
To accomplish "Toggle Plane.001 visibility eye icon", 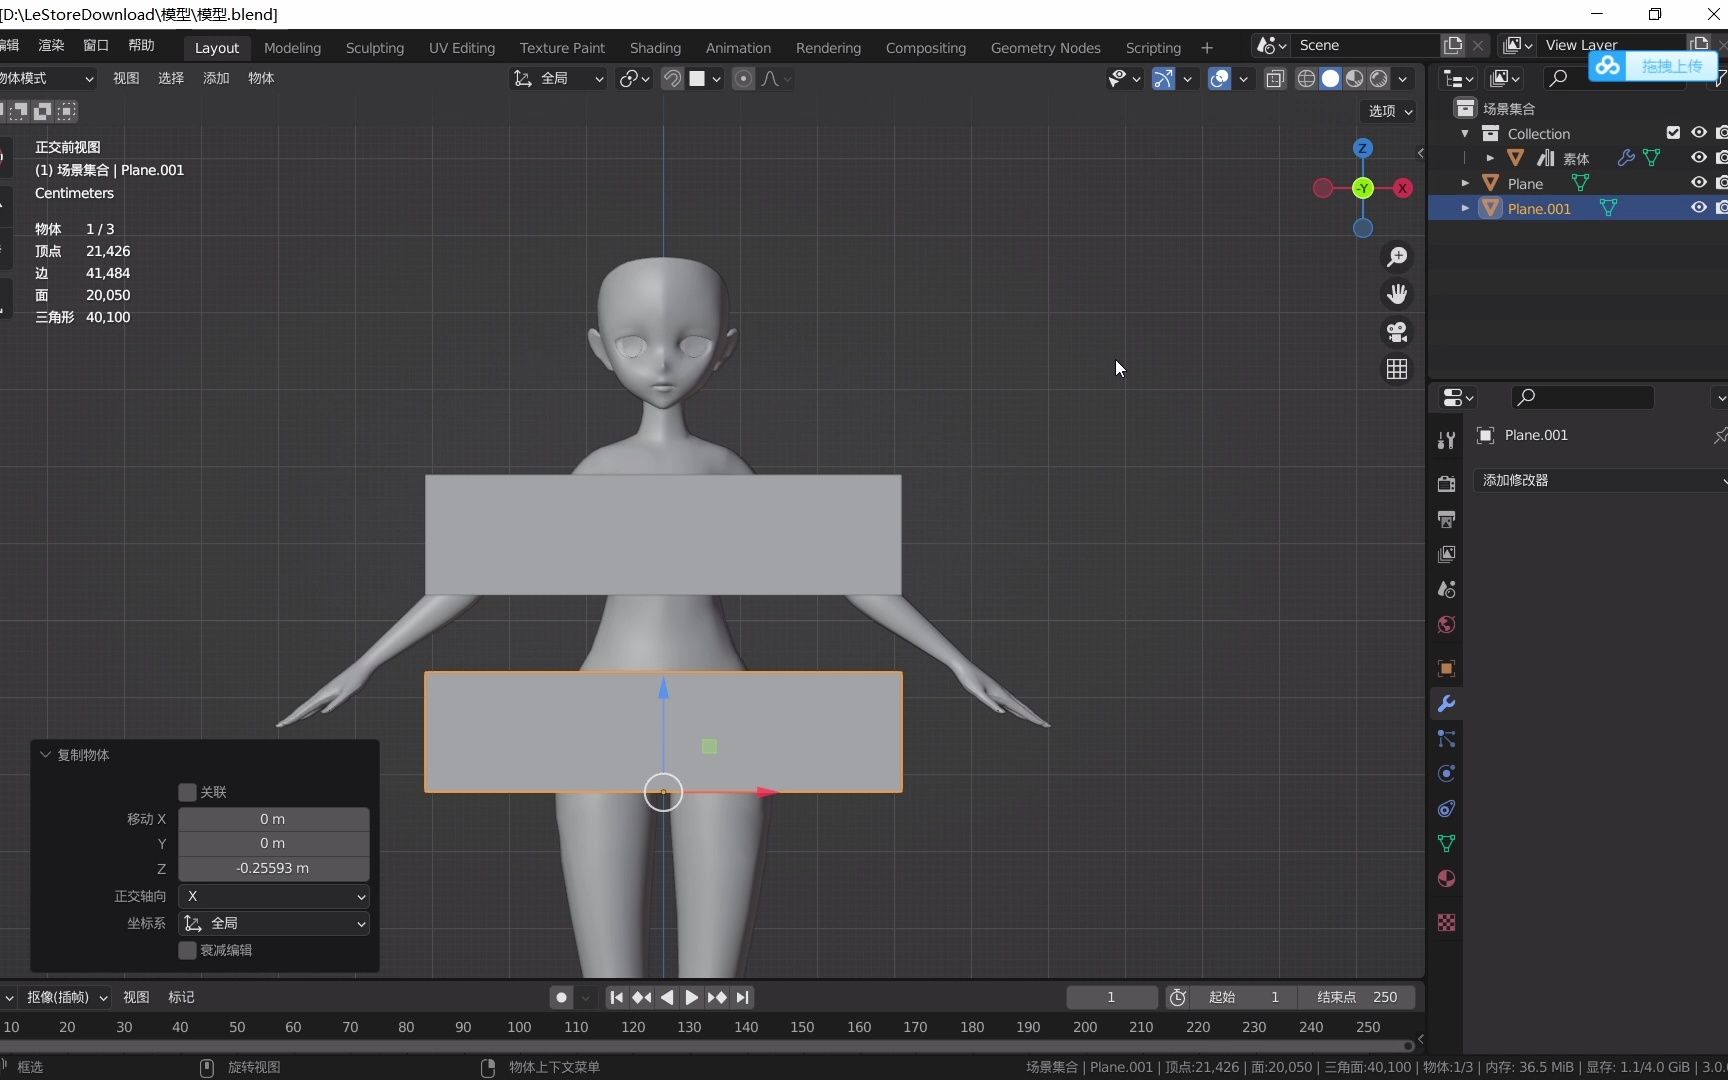I will pos(1699,208).
